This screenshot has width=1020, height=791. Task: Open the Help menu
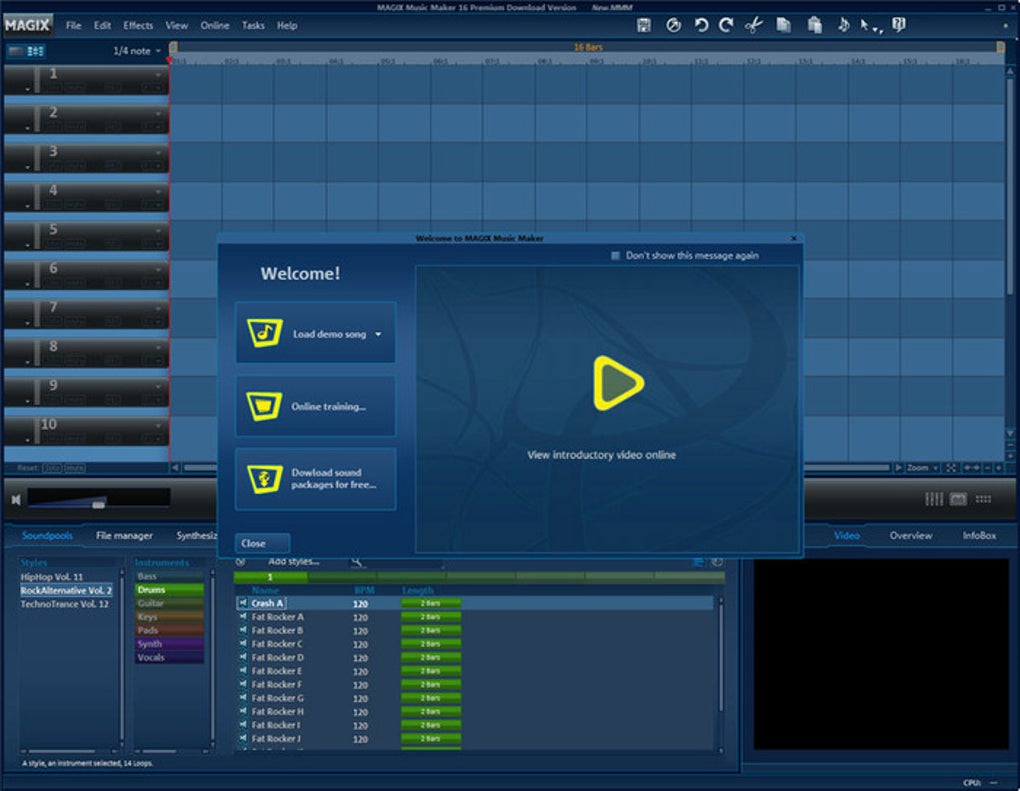[287, 25]
